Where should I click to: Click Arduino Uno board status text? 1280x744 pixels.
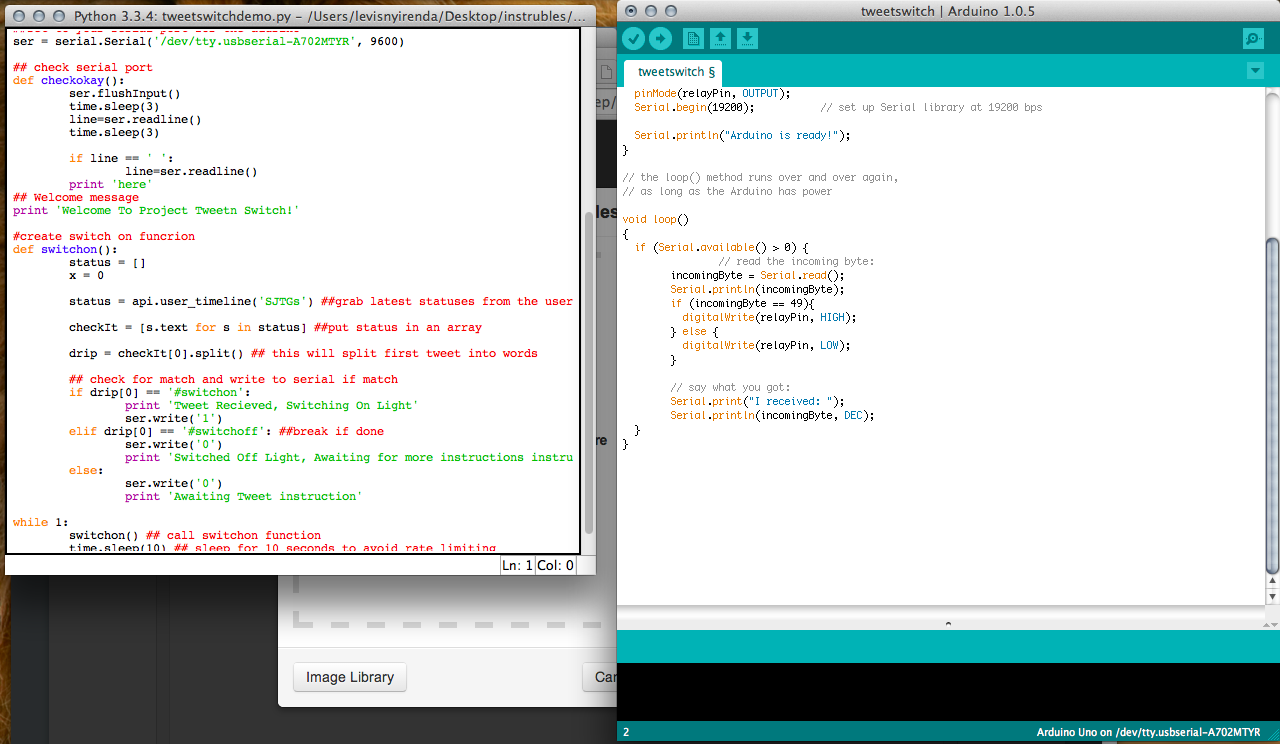pos(1149,732)
